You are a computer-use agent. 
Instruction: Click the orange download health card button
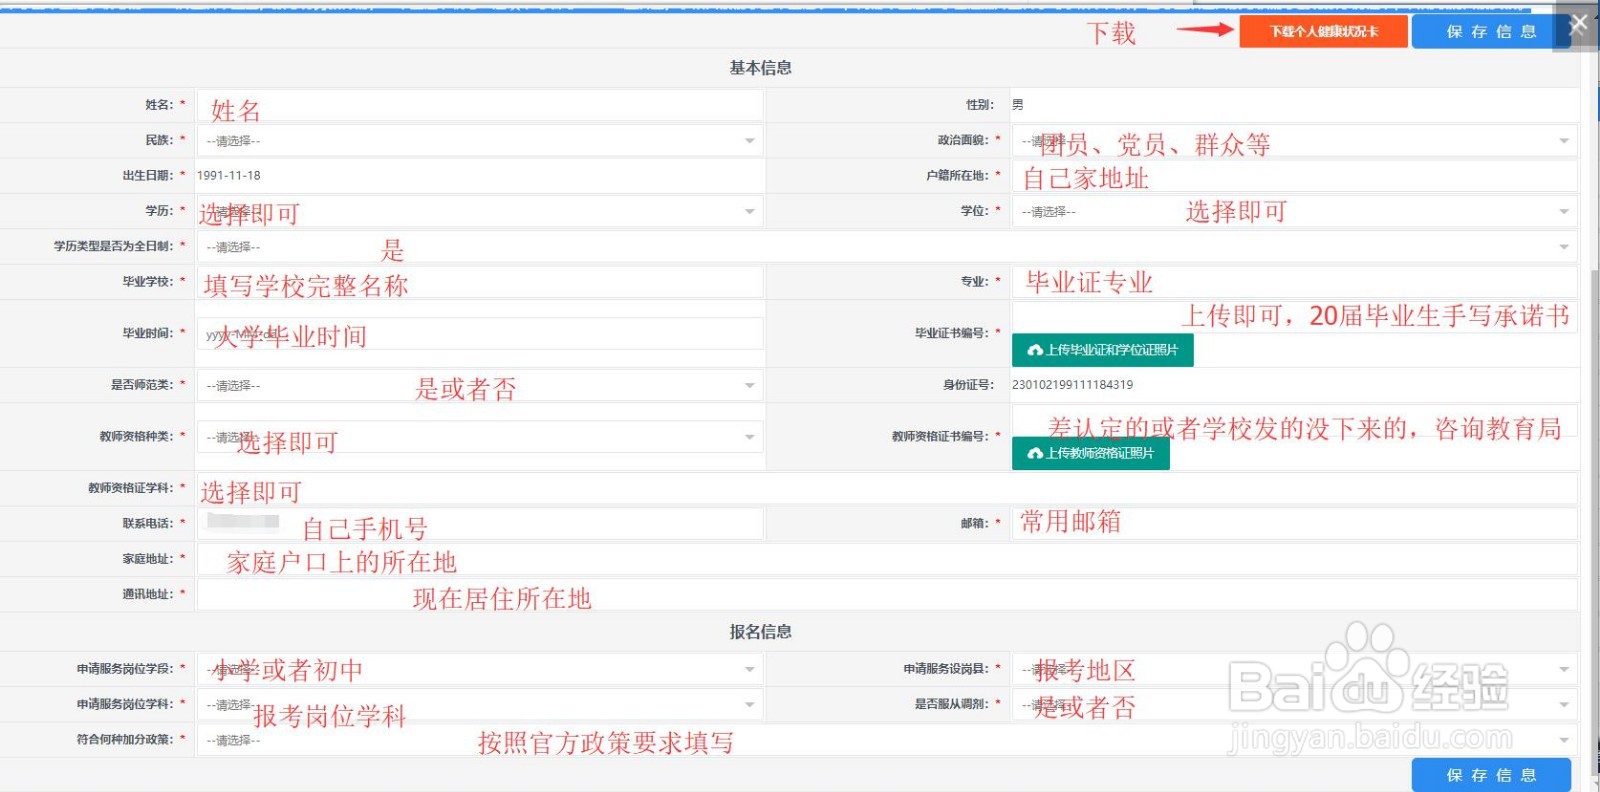tap(1323, 32)
